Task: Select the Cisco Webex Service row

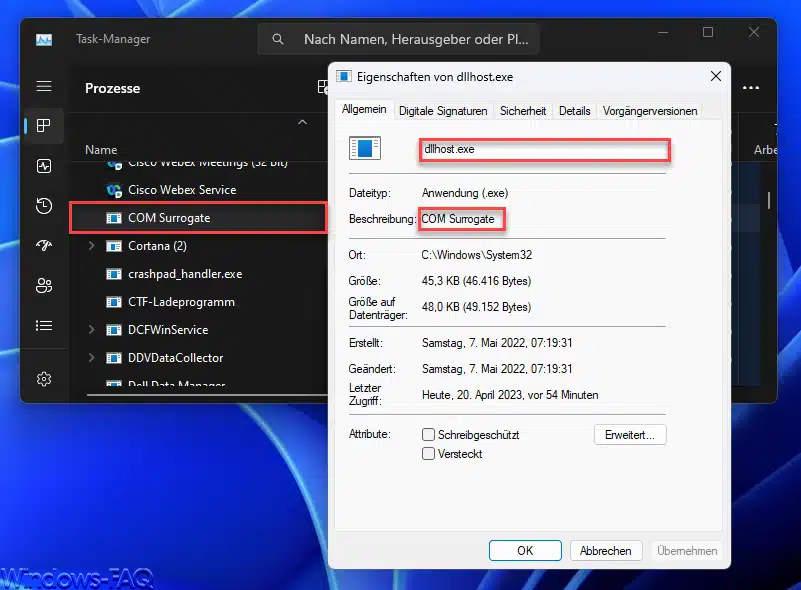Action: click(x=198, y=190)
